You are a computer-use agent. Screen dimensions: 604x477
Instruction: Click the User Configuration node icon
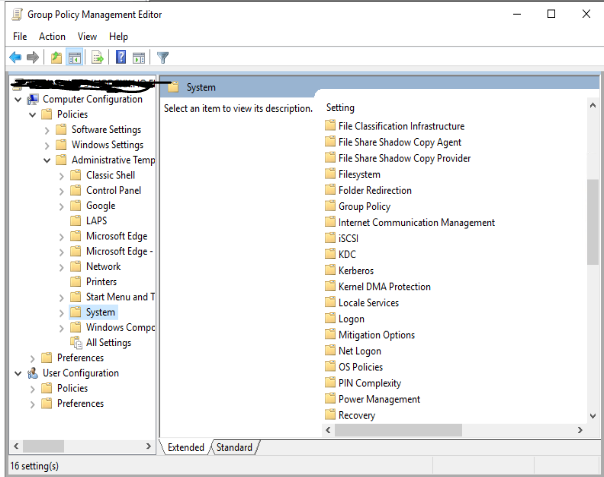pos(33,373)
